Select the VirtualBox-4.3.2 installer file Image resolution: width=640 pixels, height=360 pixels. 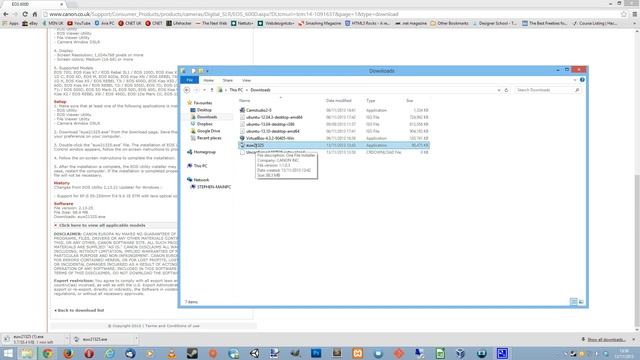[x=270, y=138]
